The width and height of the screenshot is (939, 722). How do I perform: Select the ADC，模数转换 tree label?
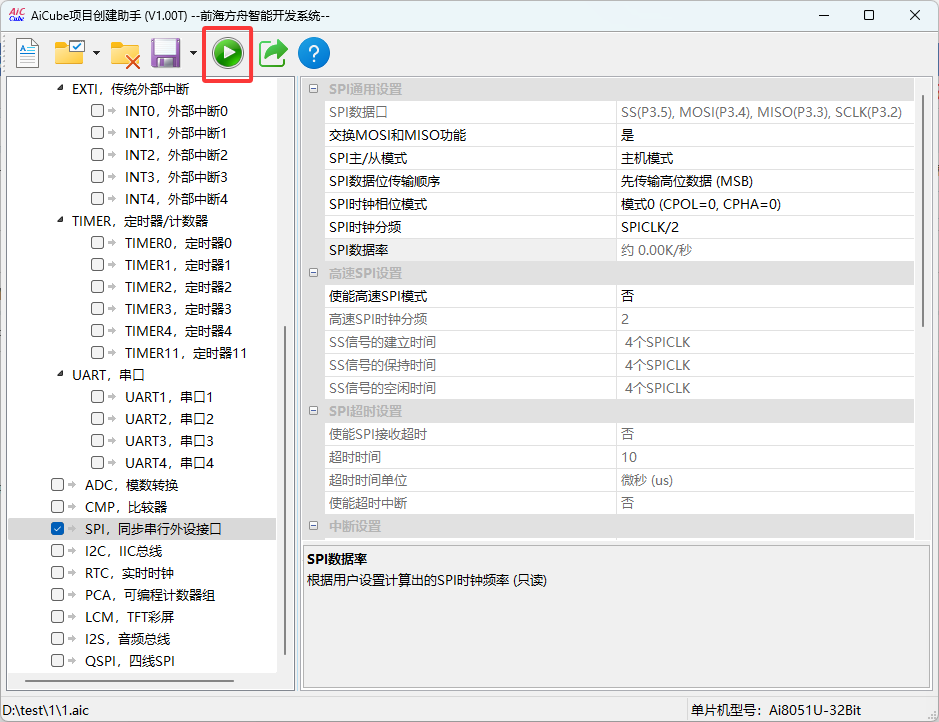[x=132, y=485]
